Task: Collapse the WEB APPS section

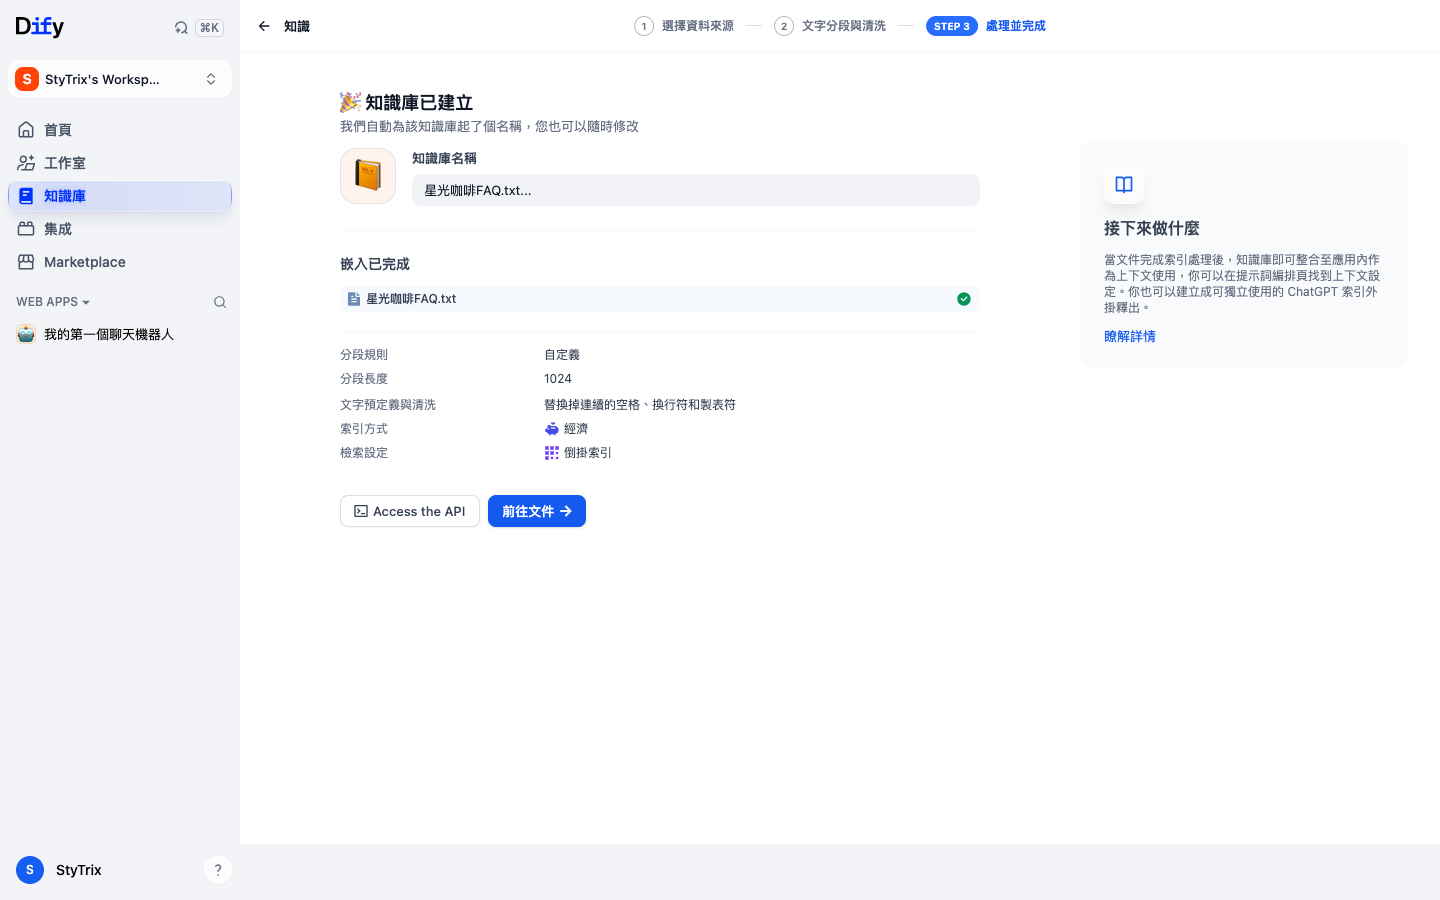Action: point(53,302)
